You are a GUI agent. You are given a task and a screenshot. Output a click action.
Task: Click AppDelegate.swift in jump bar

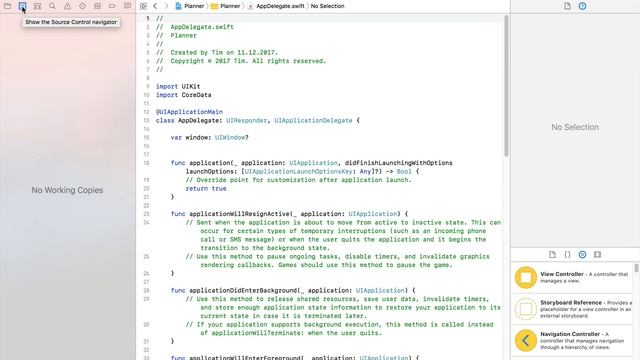click(276, 6)
